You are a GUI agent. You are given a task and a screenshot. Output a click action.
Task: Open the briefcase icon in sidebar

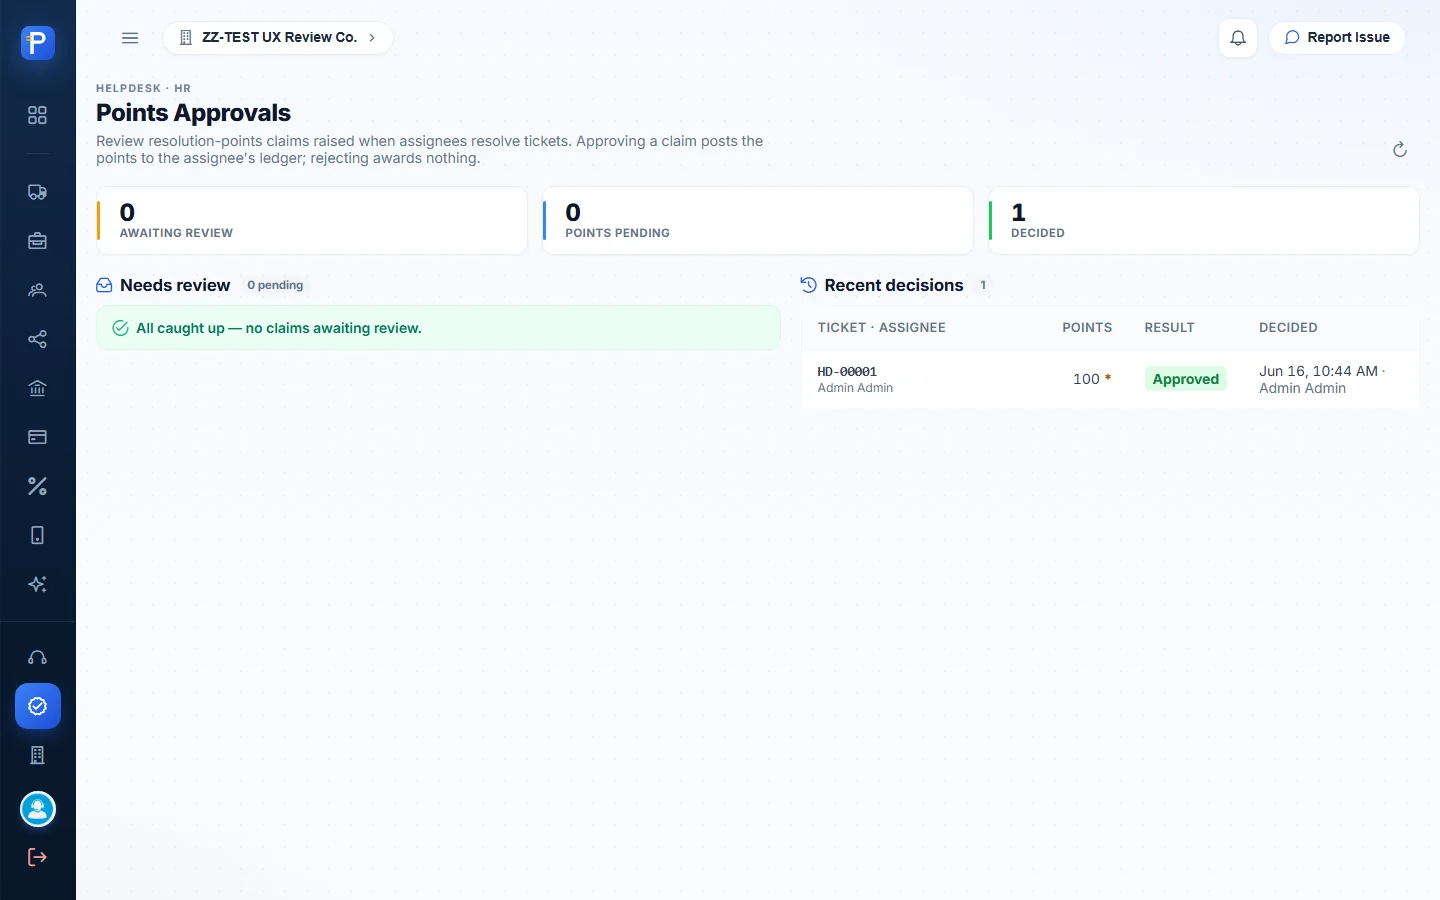click(37, 241)
